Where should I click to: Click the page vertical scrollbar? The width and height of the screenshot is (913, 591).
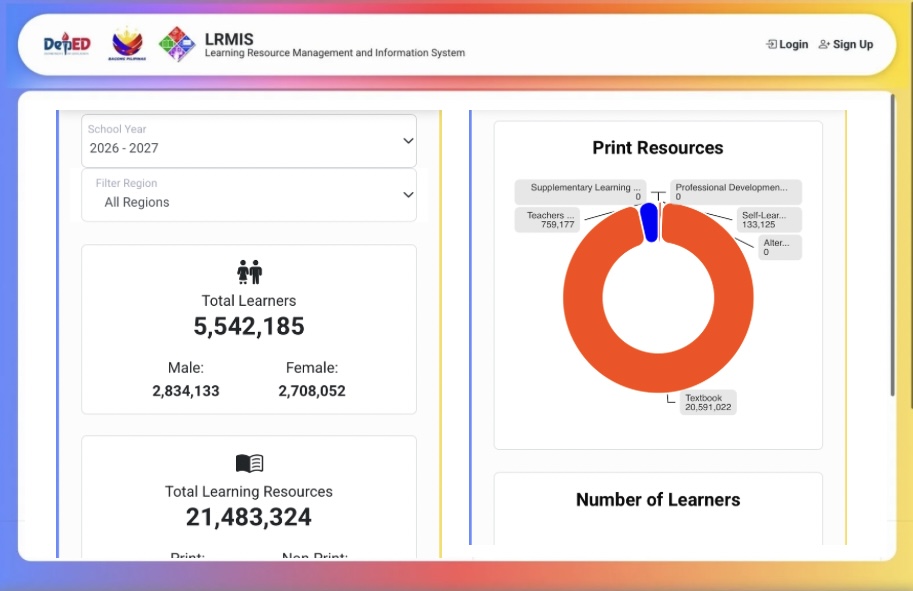click(893, 245)
